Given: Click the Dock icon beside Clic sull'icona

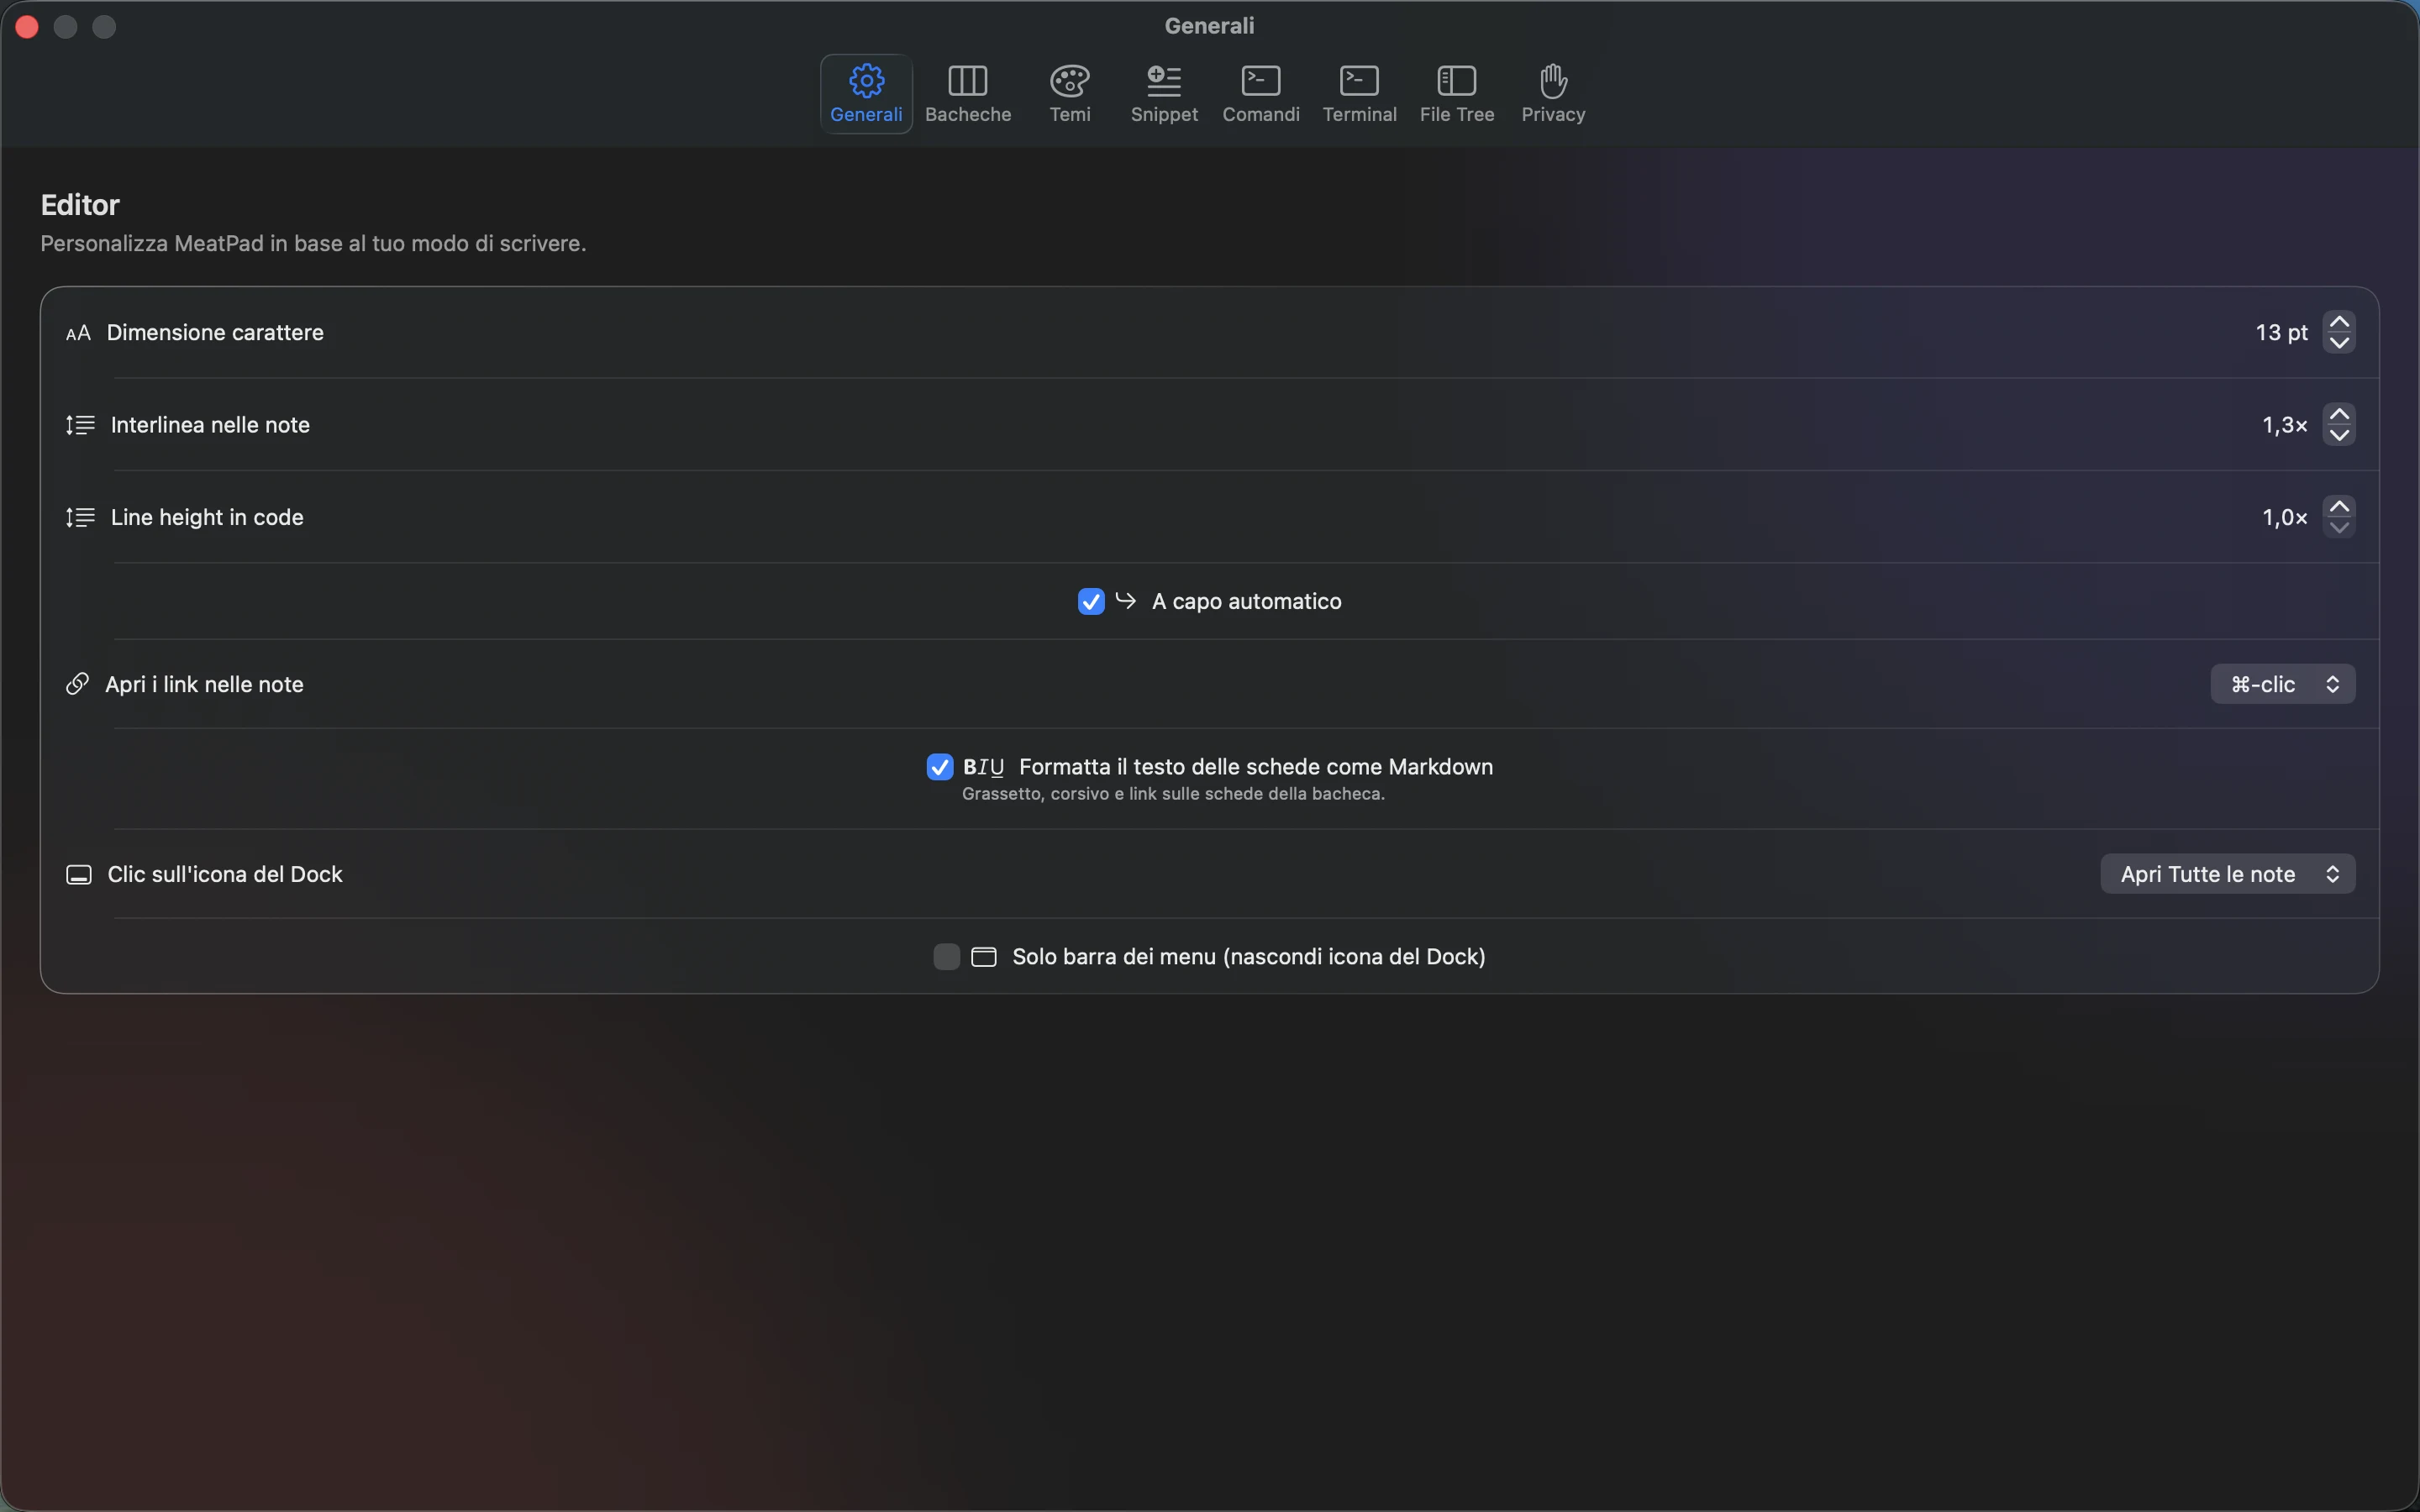Looking at the screenshot, I should click(79, 875).
